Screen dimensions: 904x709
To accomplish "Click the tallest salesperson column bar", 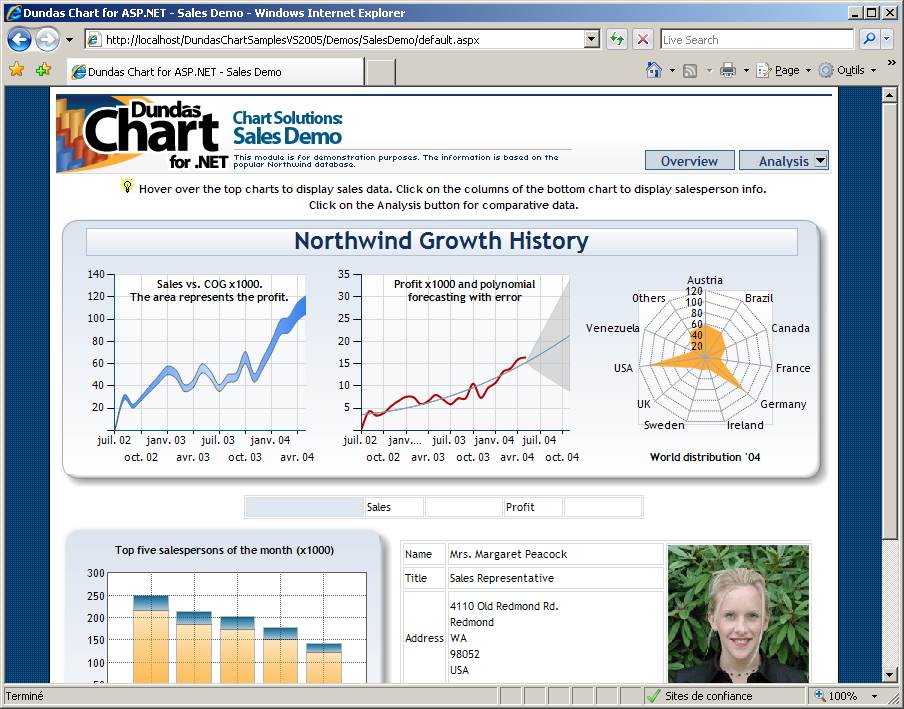I will (x=151, y=639).
